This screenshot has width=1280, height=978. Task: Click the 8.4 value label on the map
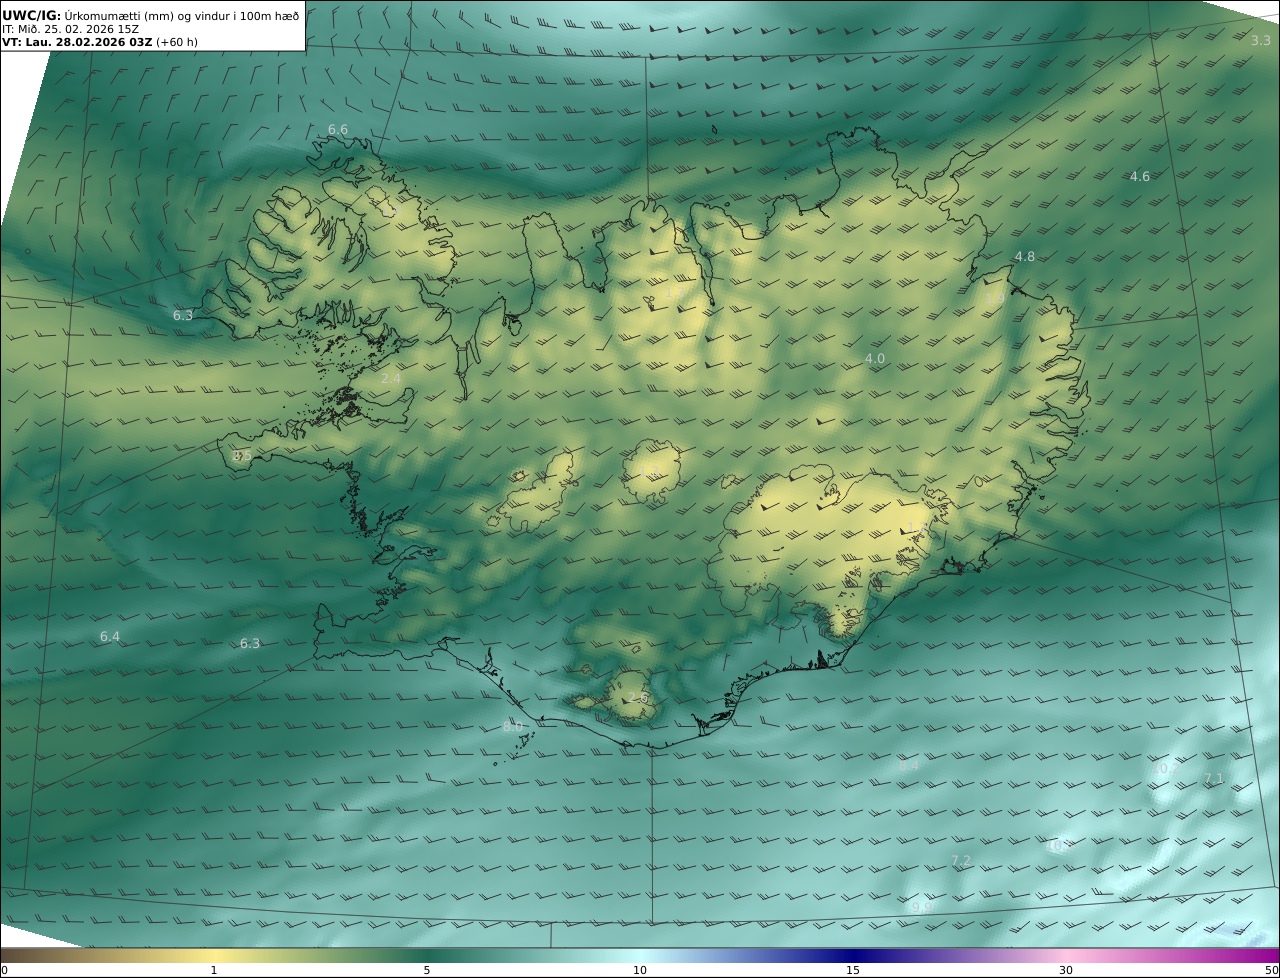(909, 766)
